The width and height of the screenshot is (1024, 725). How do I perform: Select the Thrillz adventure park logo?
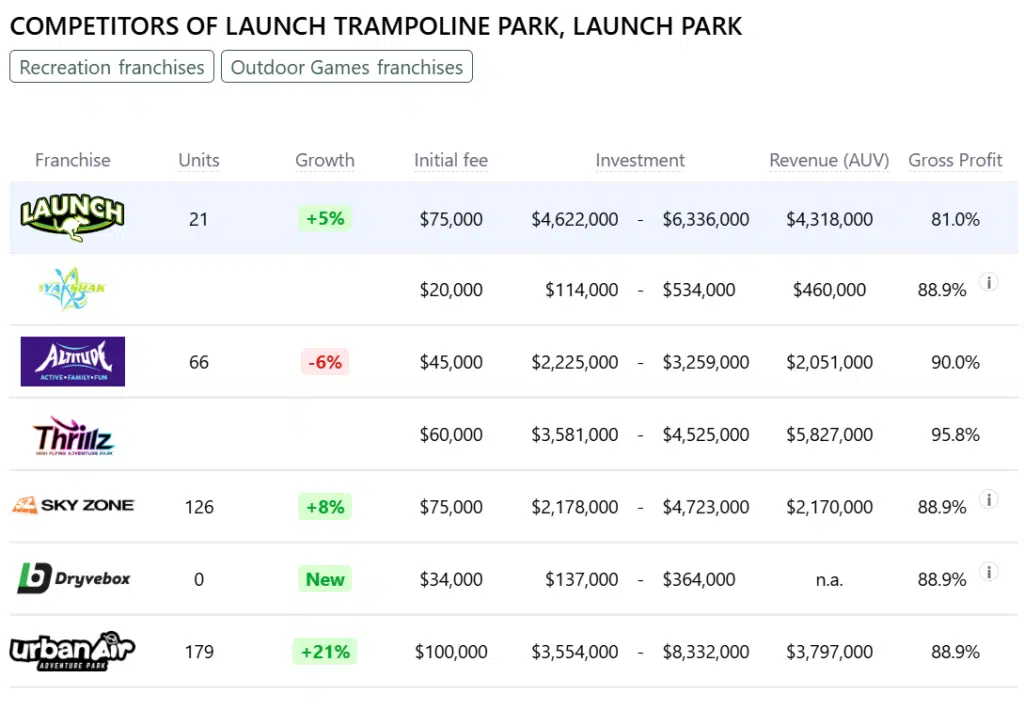pos(72,435)
